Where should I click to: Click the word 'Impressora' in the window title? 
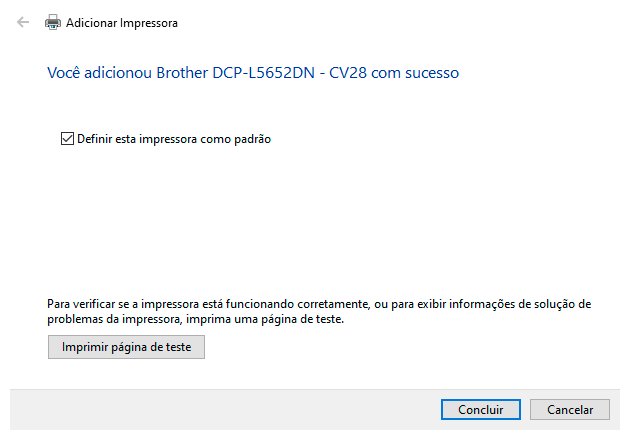[x=149, y=22]
